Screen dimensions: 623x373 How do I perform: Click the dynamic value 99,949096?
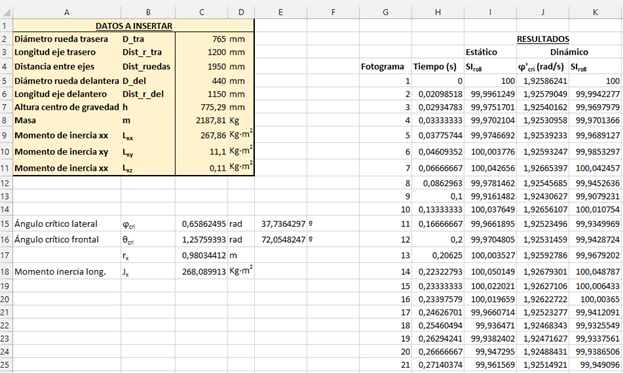tap(595, 364)
